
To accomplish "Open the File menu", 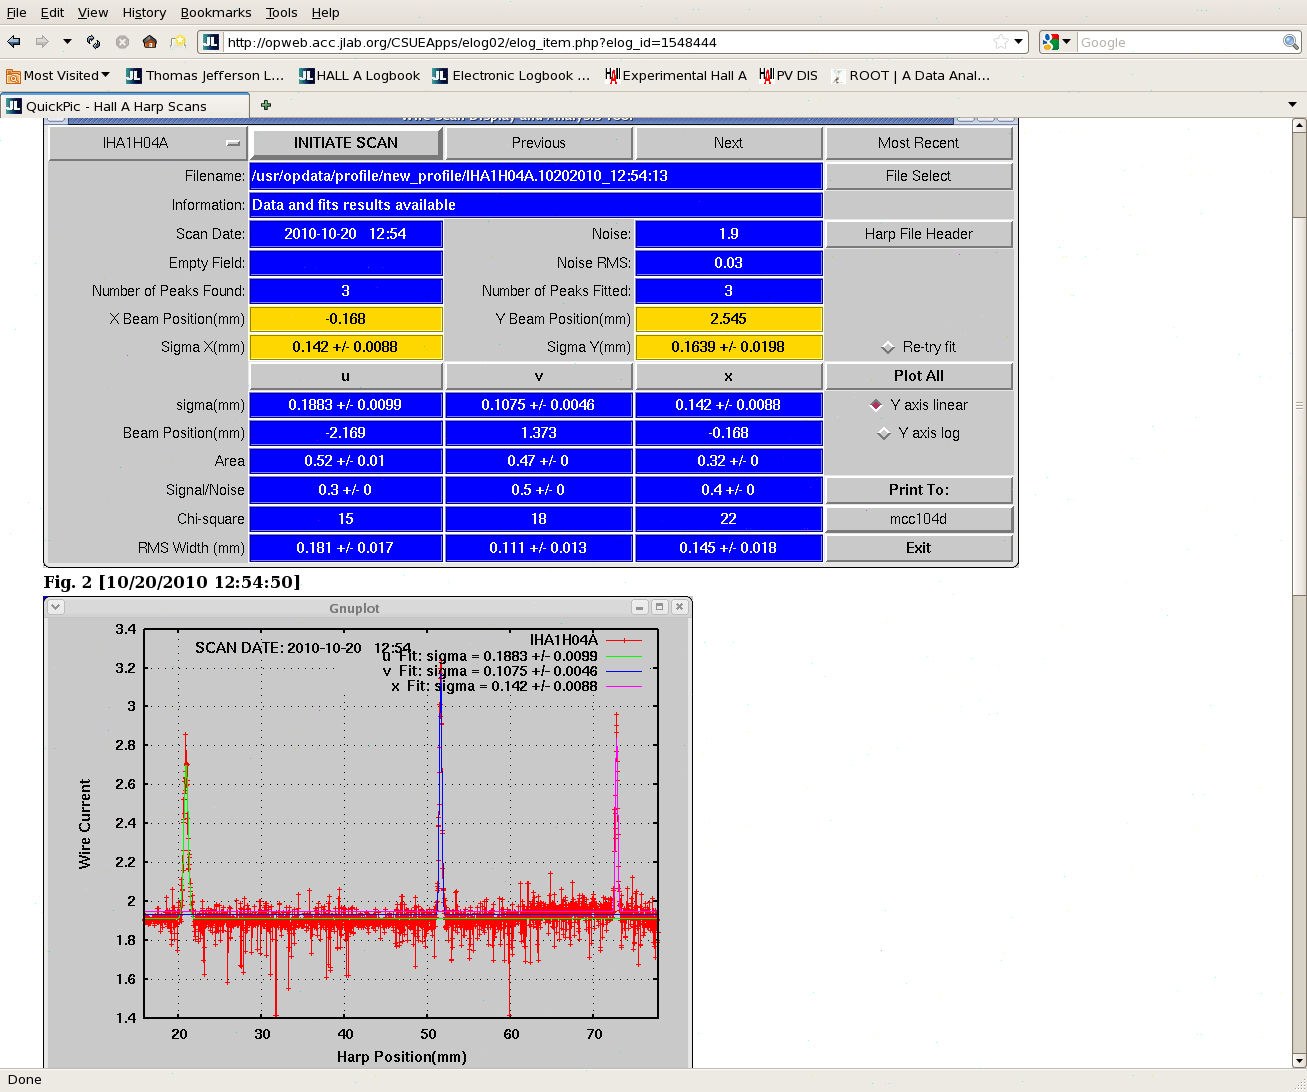I will 16,12.
